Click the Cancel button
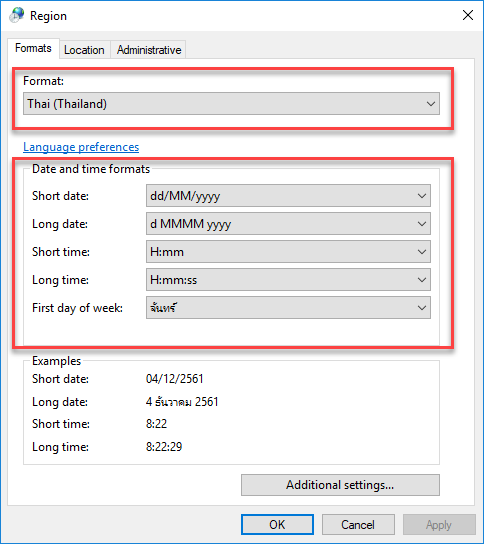 pos(358,525)
